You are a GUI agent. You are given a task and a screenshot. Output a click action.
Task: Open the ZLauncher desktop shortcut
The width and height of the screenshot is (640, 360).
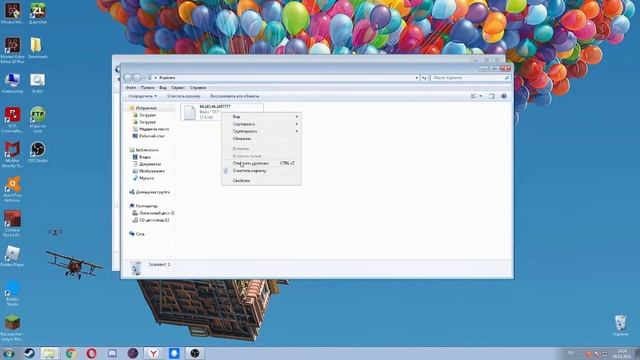pos(38,13)
